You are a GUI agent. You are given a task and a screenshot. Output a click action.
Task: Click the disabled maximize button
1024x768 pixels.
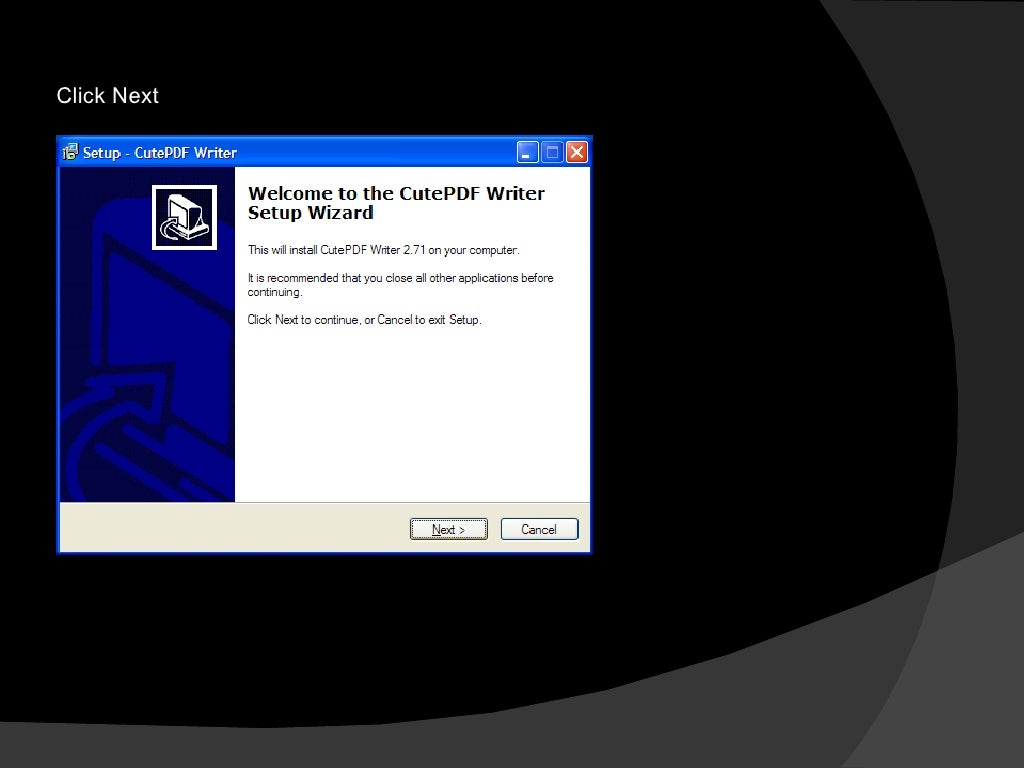552,152
